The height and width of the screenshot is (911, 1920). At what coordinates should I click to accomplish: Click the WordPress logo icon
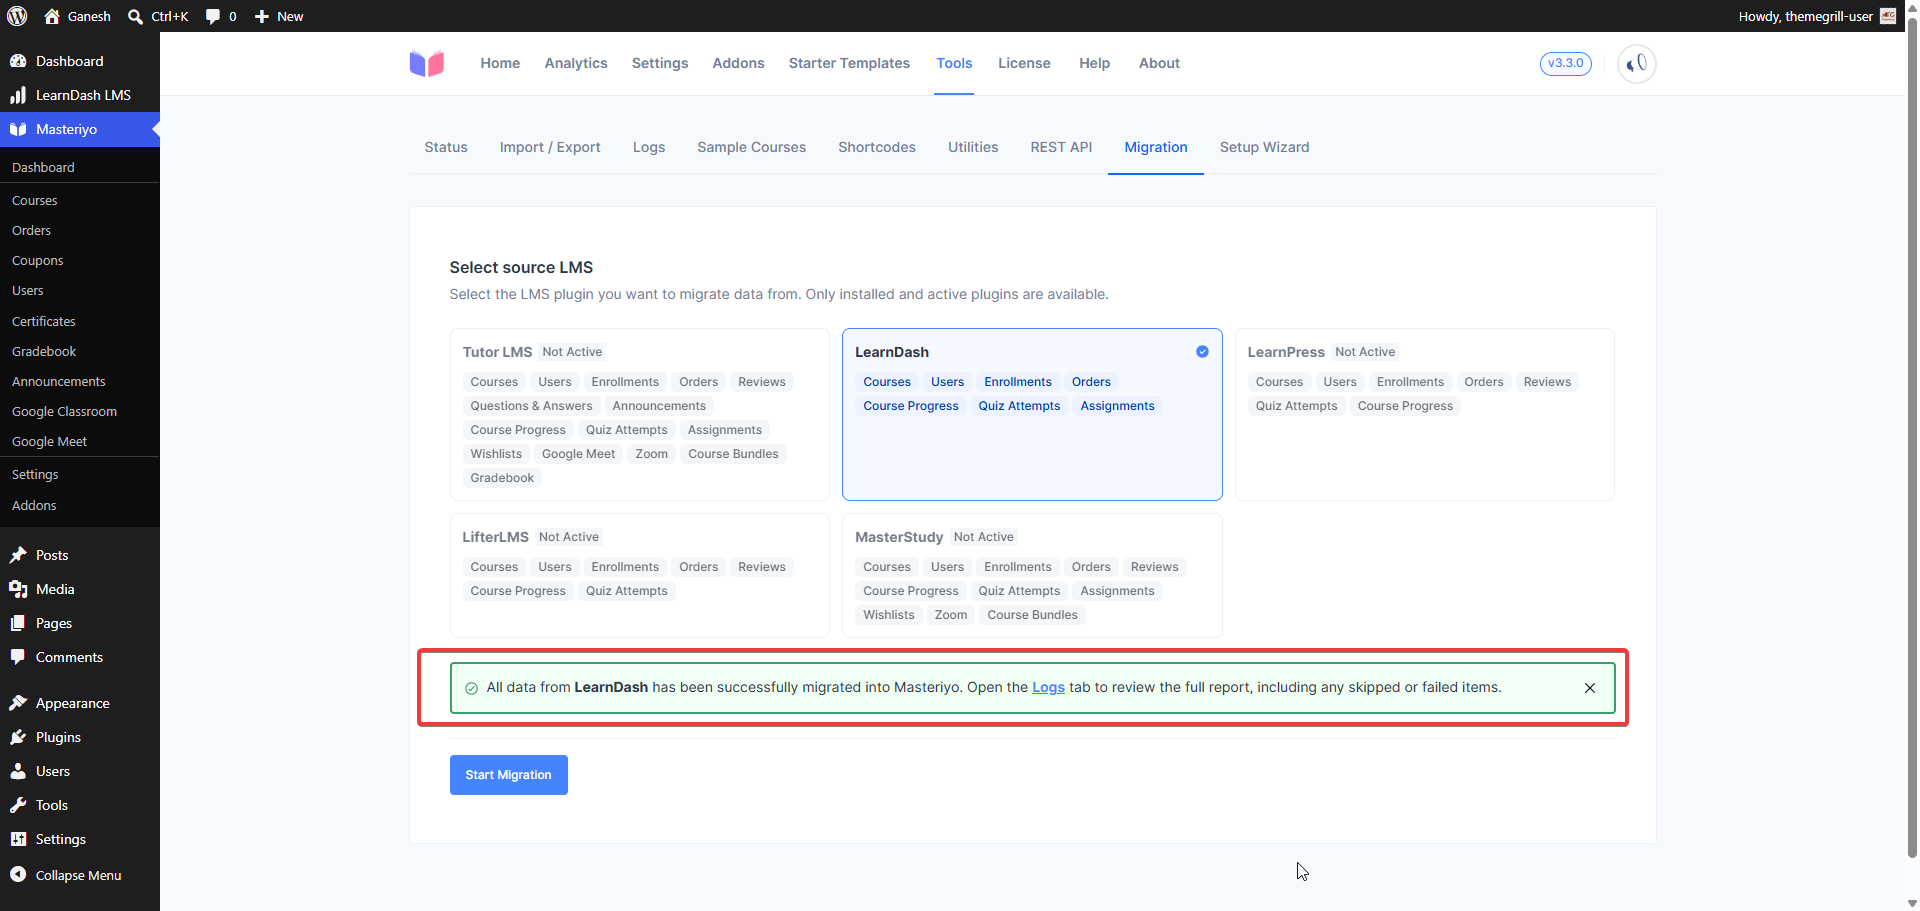tap(17, 16)
